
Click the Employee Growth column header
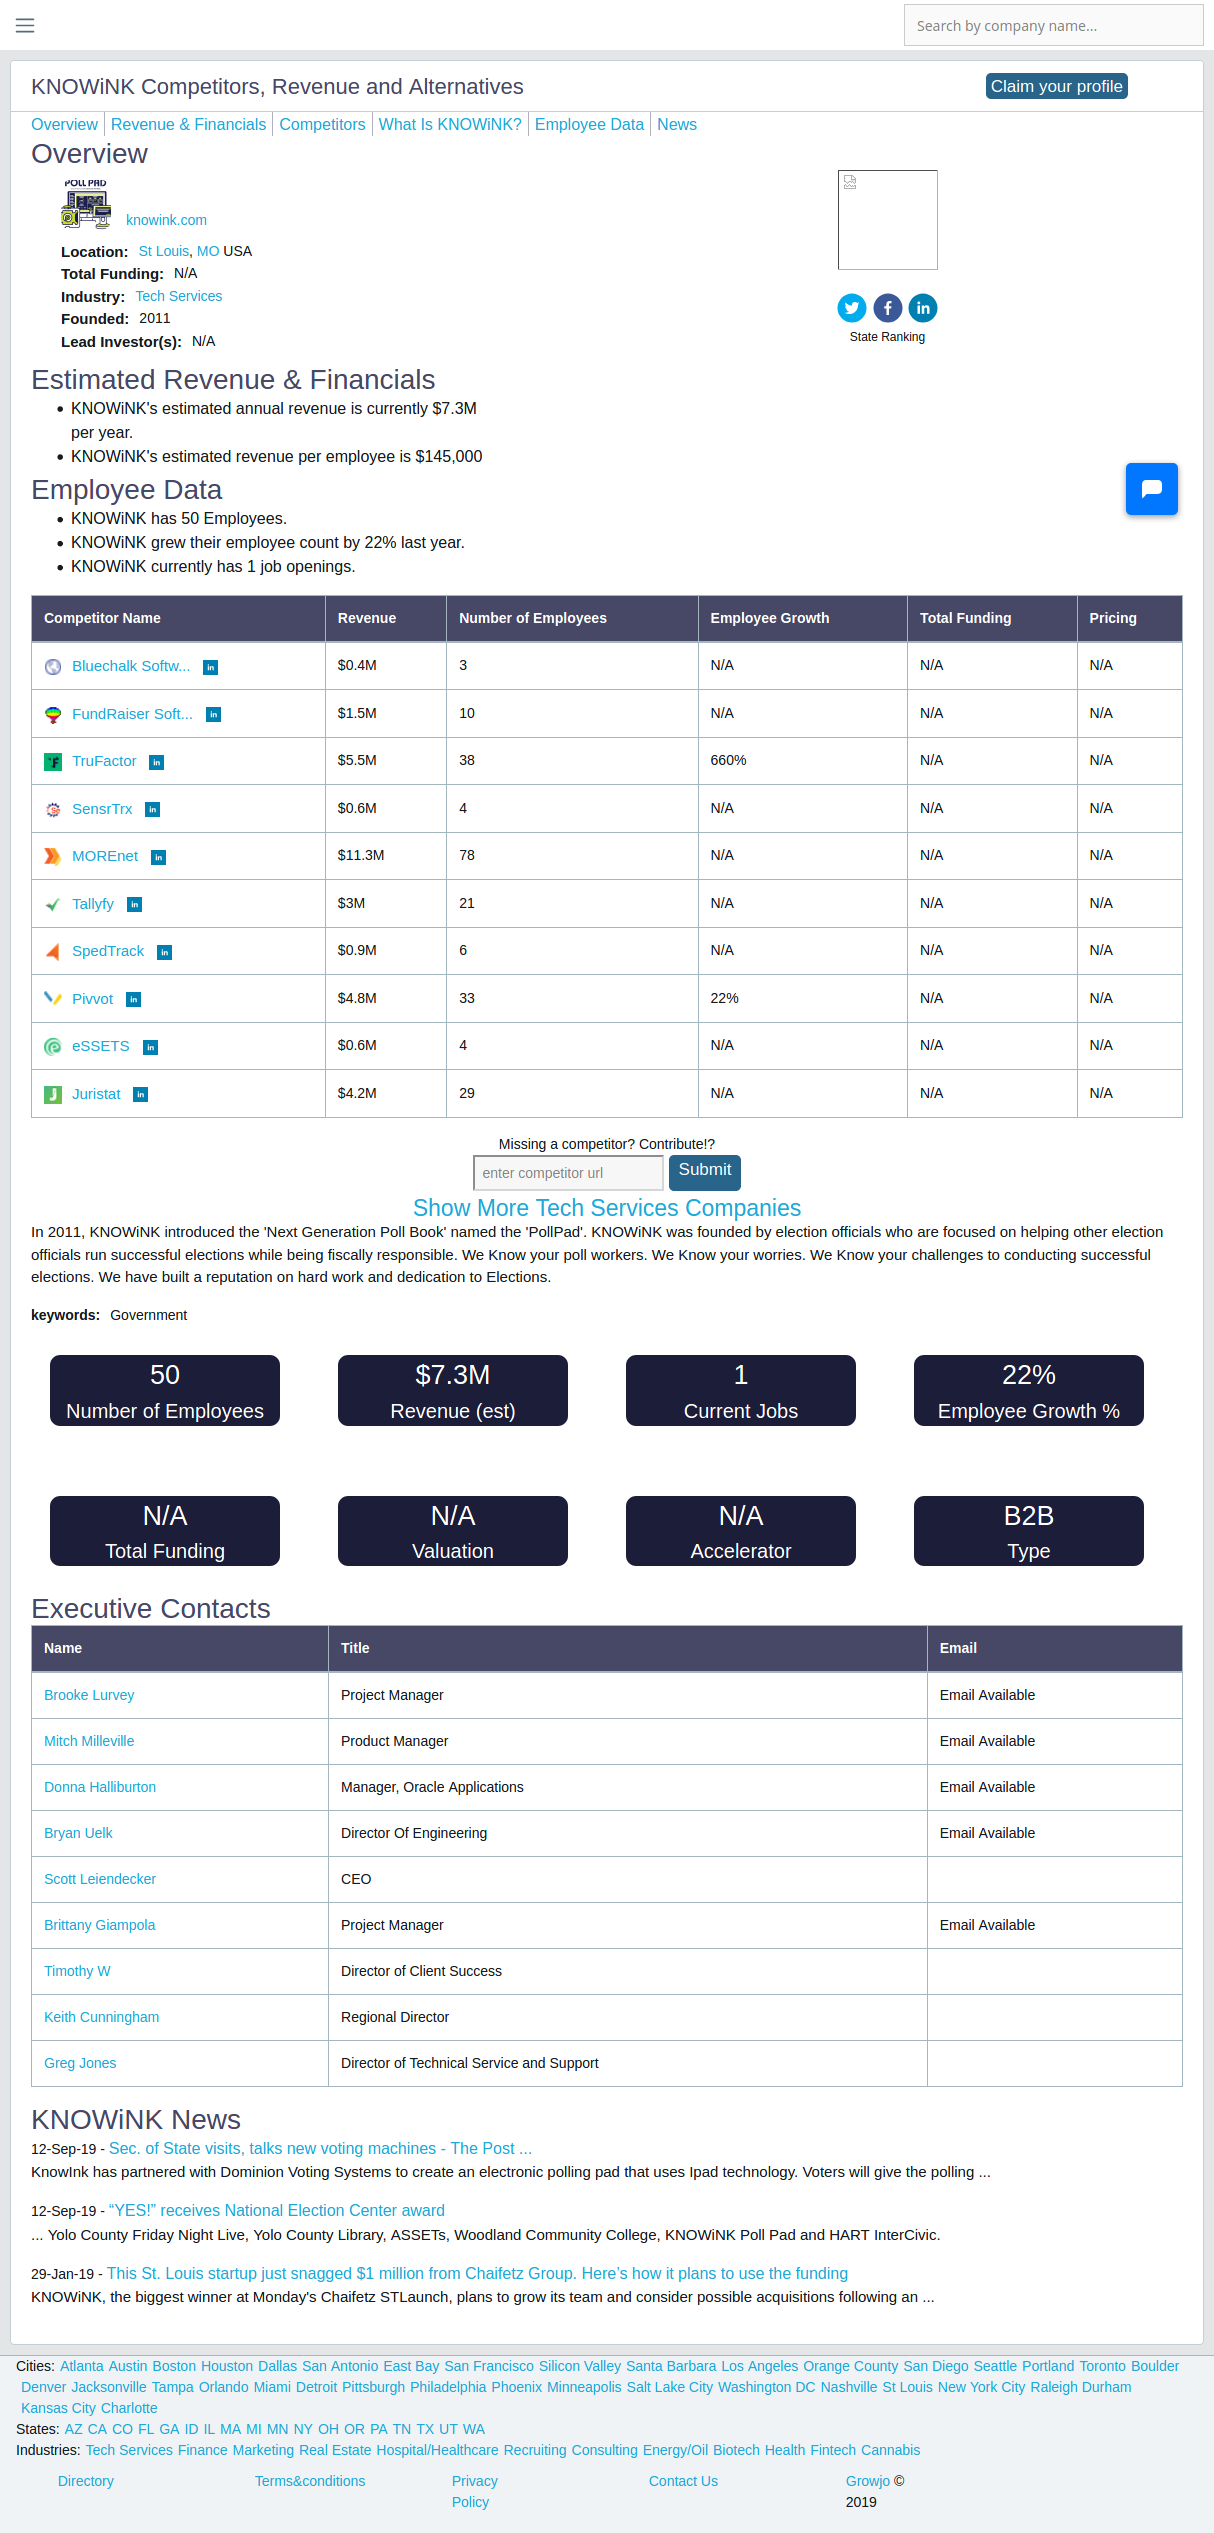(803, 618)
